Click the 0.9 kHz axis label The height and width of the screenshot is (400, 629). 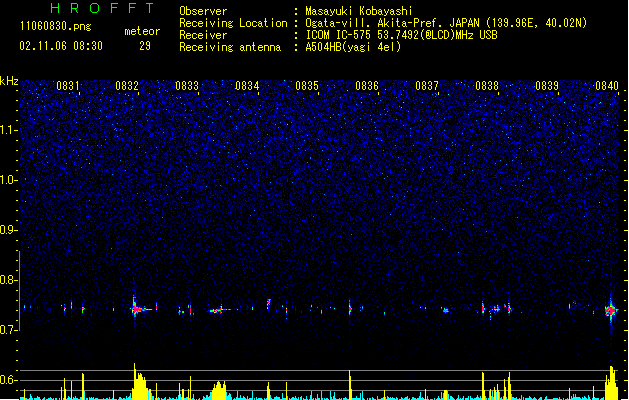click(8, 230)
